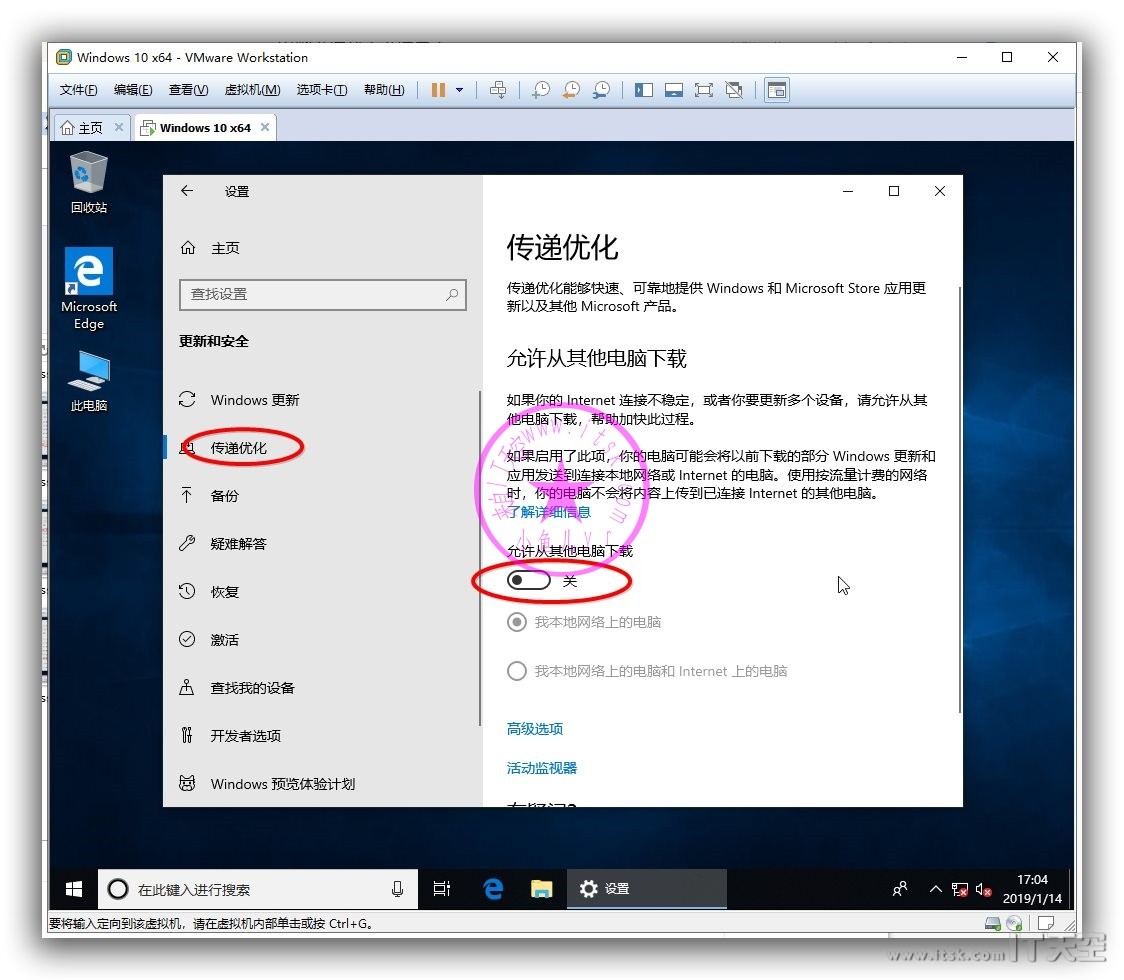Image resolution: width=1124 pixels, height=980 pixels.
Task: Click the search magnifier icon in Settings
Action: (x=452, y=295)
